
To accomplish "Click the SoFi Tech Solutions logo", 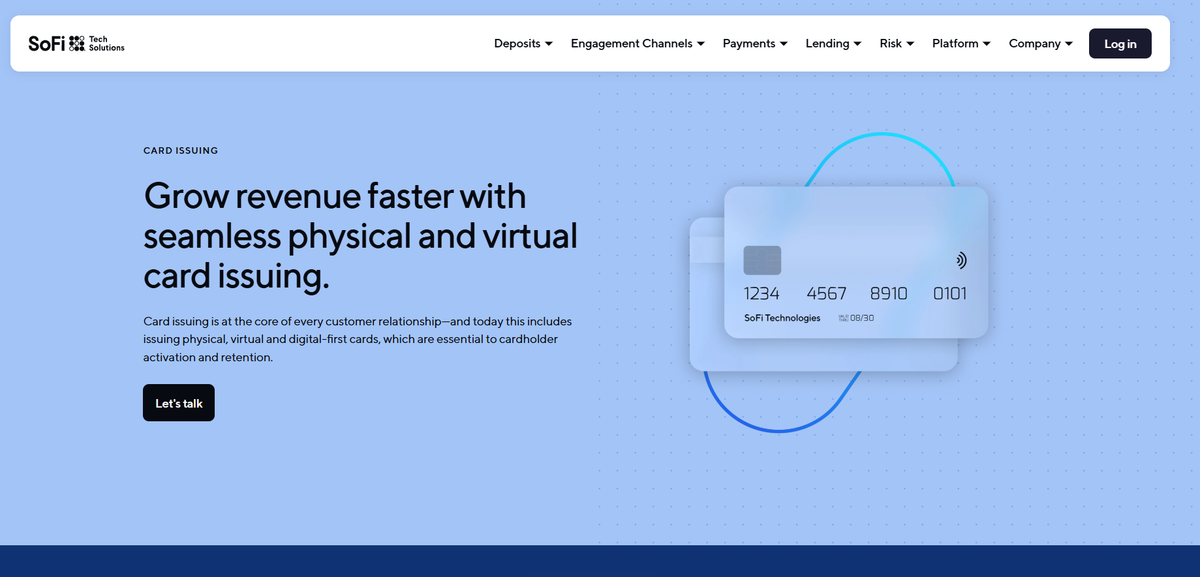I will (77, 44).
